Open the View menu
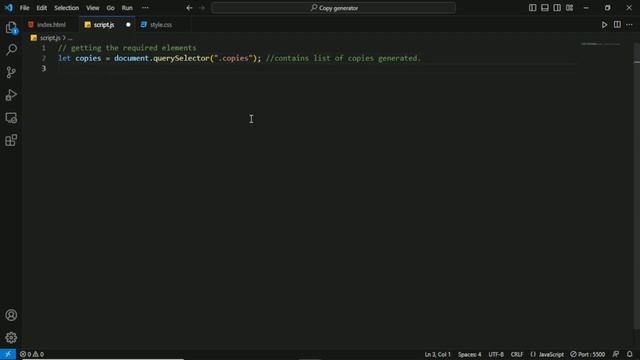640x360 pixels. 93,8
